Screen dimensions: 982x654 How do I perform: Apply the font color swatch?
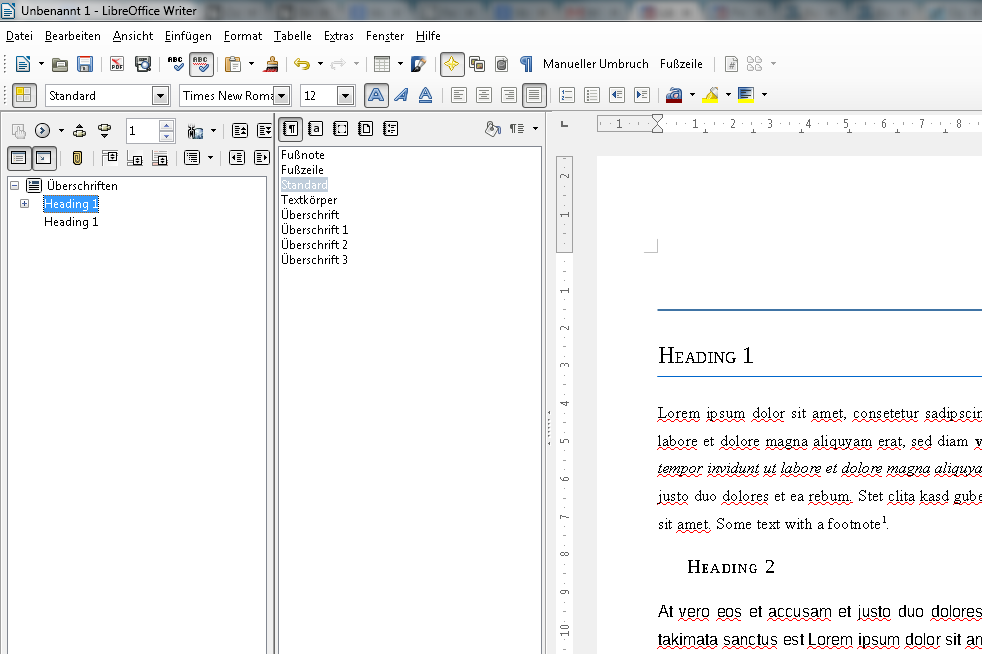coord(674,95)
